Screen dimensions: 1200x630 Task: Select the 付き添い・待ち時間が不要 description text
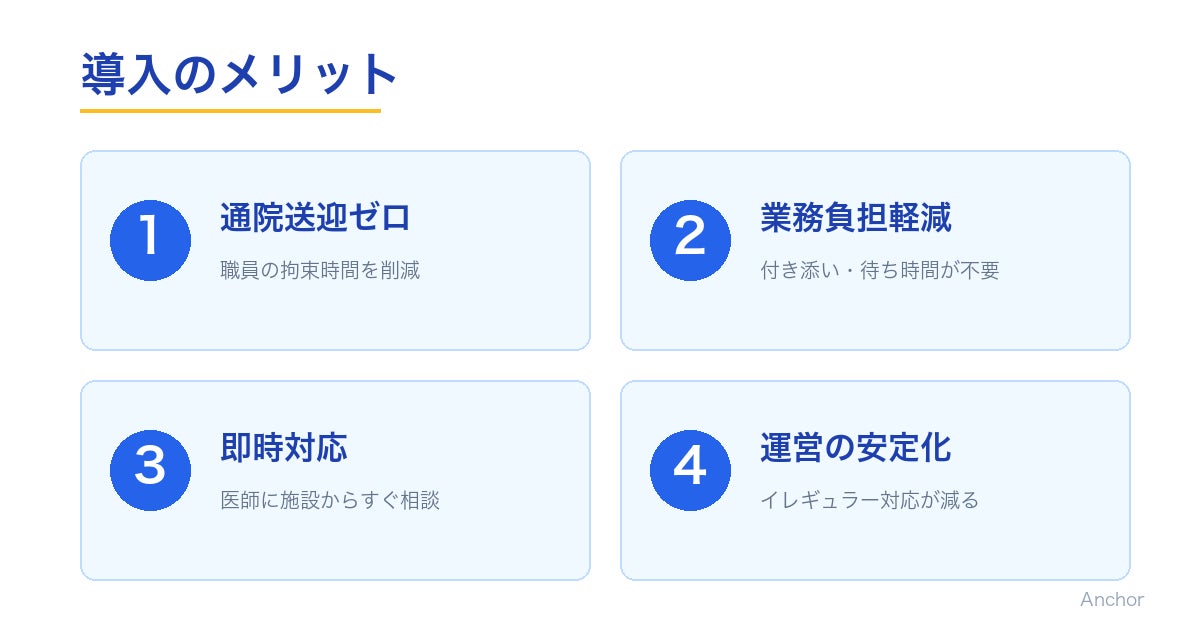(879, 270)
